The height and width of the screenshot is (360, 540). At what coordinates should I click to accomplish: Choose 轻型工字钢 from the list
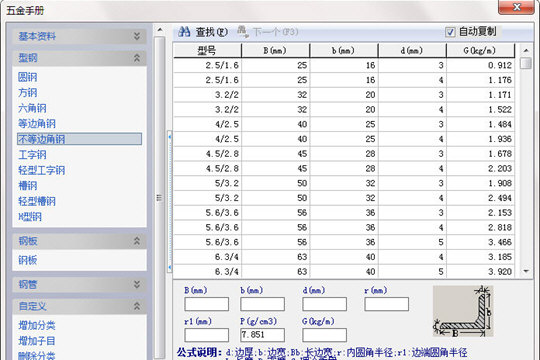(41, 170)
